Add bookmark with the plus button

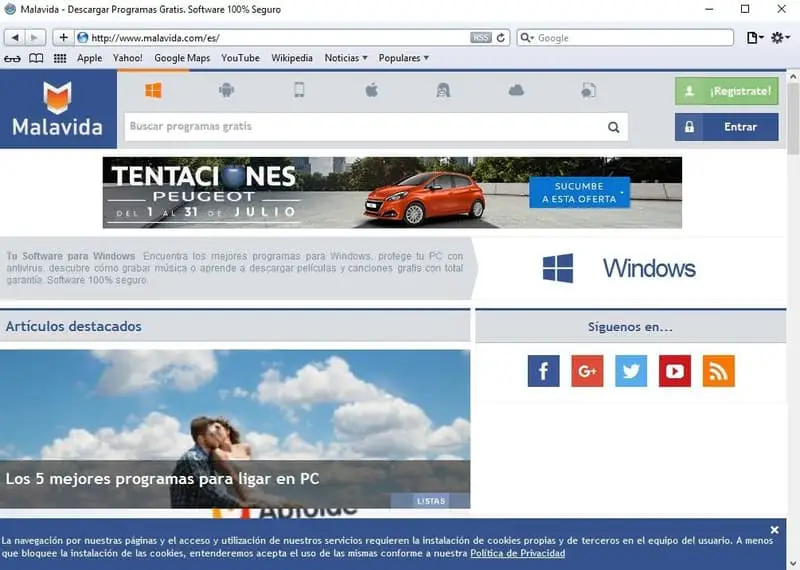tap(63, 38)
